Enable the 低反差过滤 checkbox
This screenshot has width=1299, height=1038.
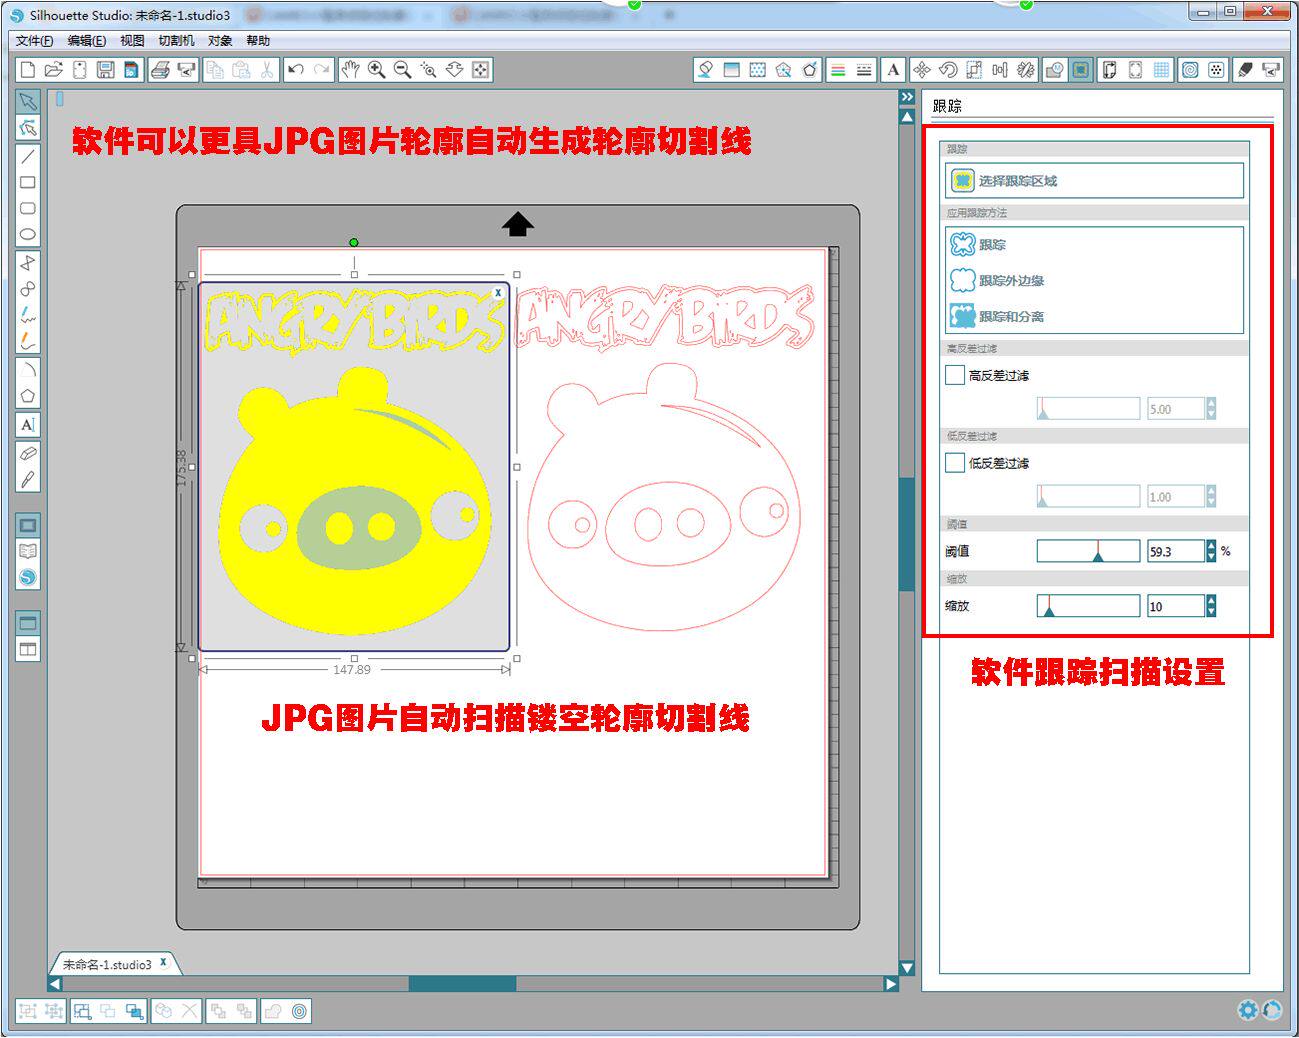tap(955, 463)
